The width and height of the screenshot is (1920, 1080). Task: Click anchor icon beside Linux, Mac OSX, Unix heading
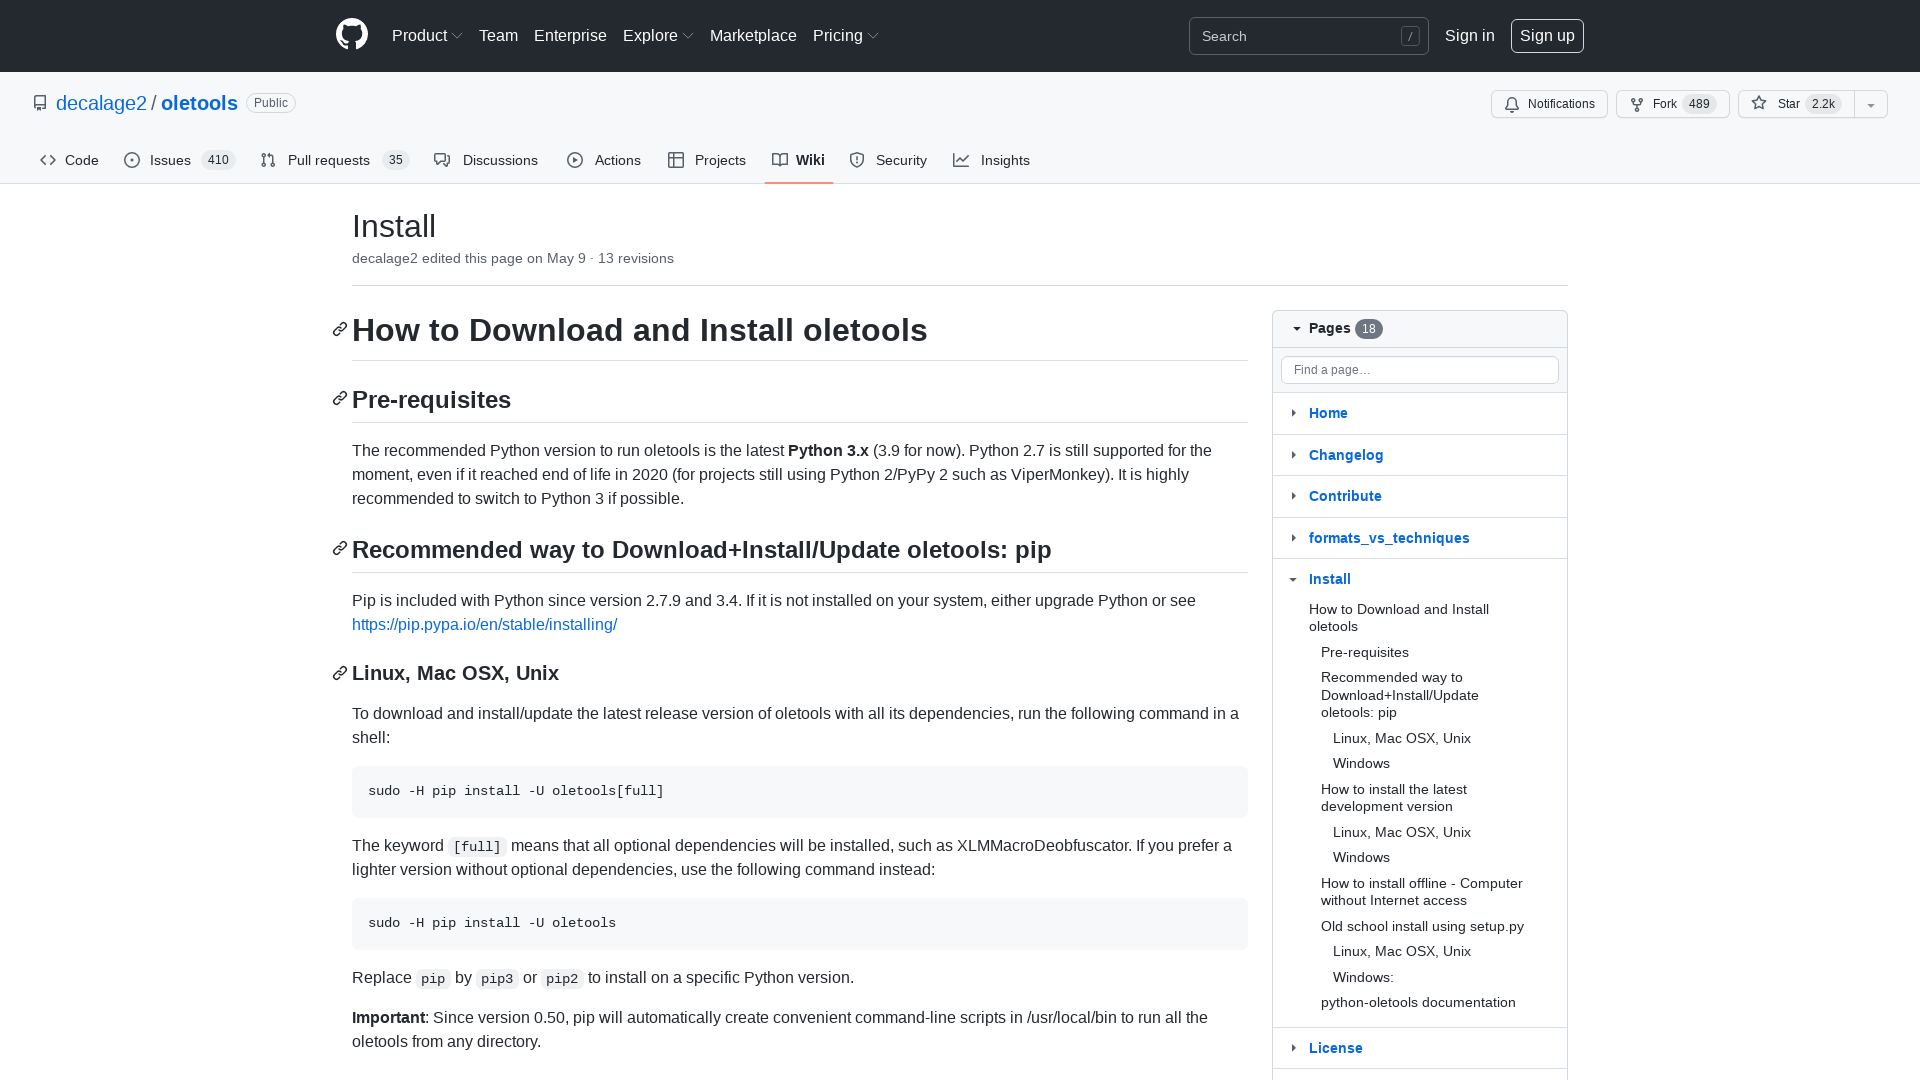click(340, 673)
